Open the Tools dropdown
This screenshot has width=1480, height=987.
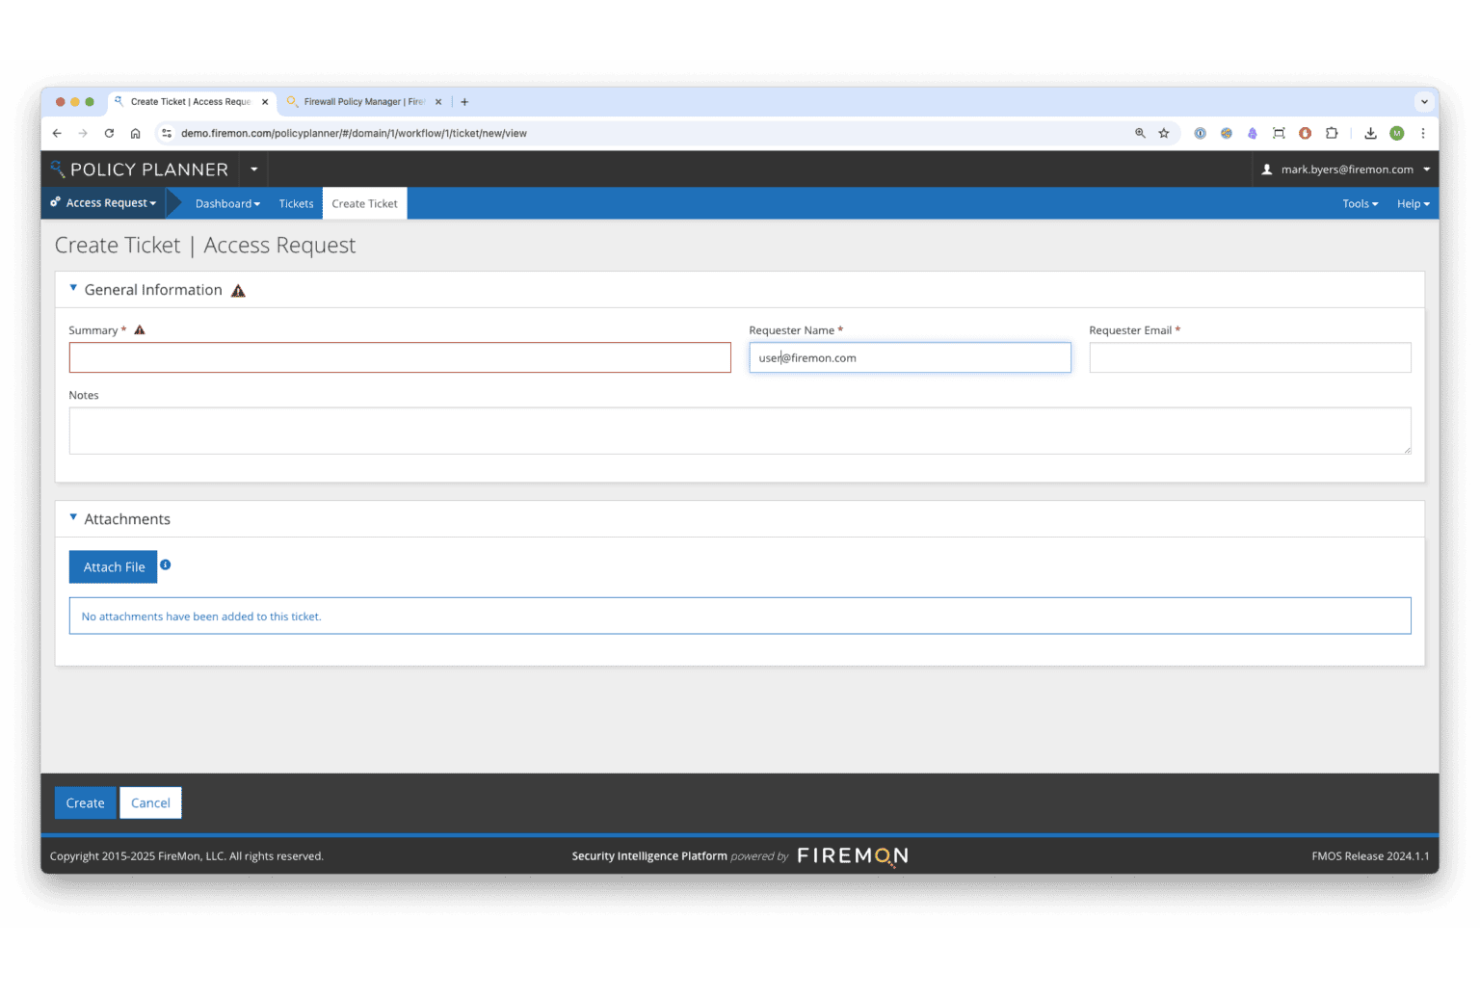pyautogui.click(x=1360, y=203)
